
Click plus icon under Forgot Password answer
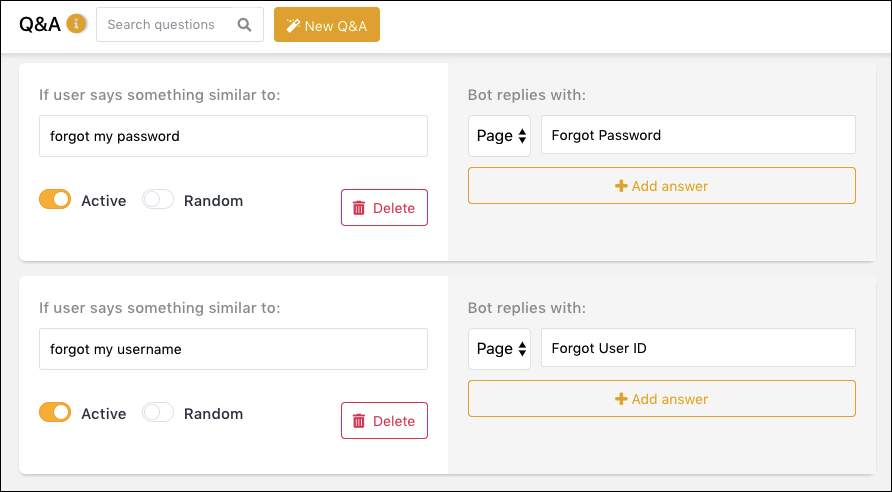coord(621,185)
